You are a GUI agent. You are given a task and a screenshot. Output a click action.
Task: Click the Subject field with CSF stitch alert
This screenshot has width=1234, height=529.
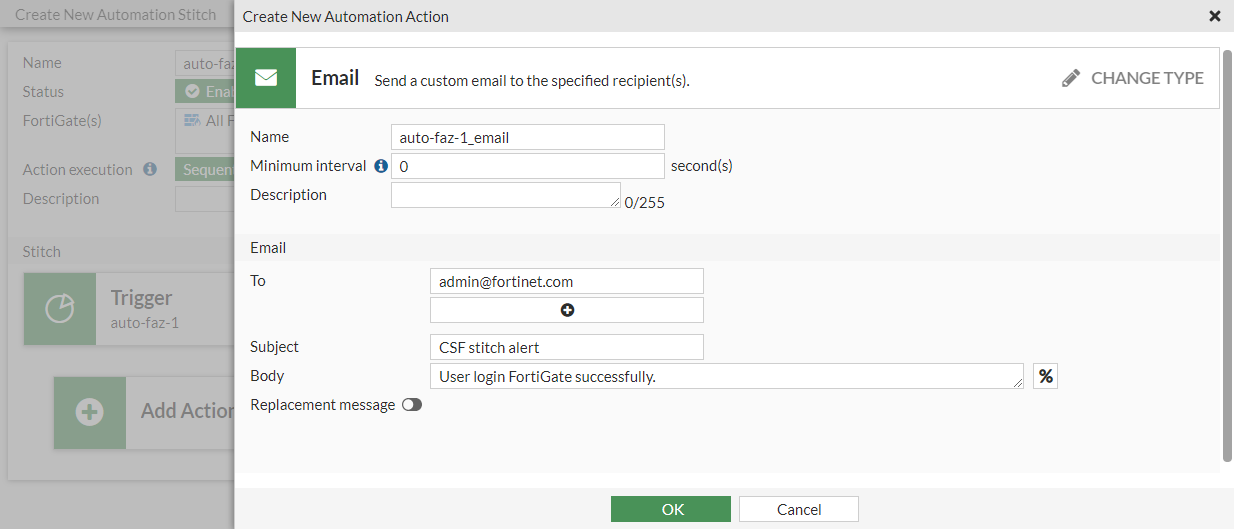pos(566,347)
